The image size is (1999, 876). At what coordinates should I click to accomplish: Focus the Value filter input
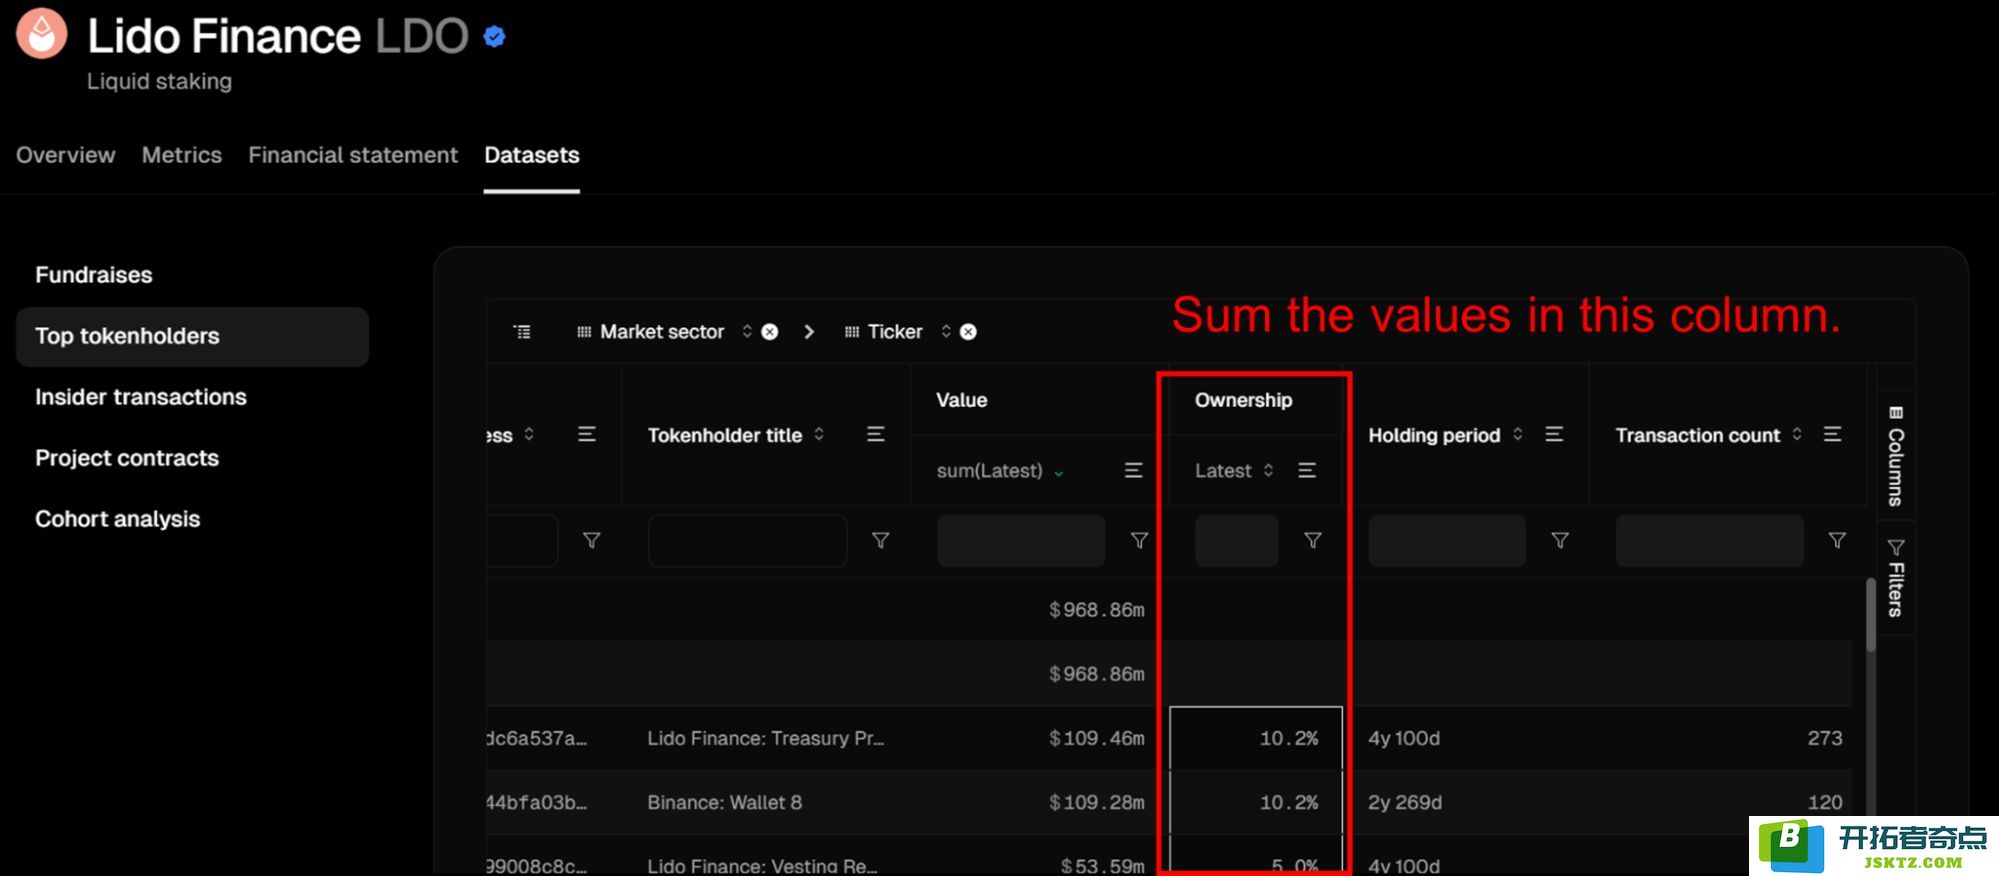click(1021, 541)
